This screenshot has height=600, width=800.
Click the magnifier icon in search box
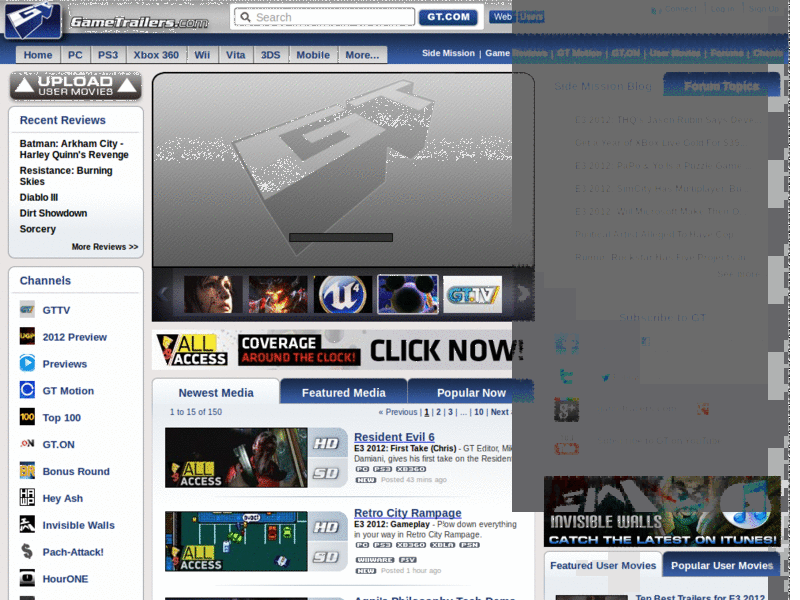(245, 17)
